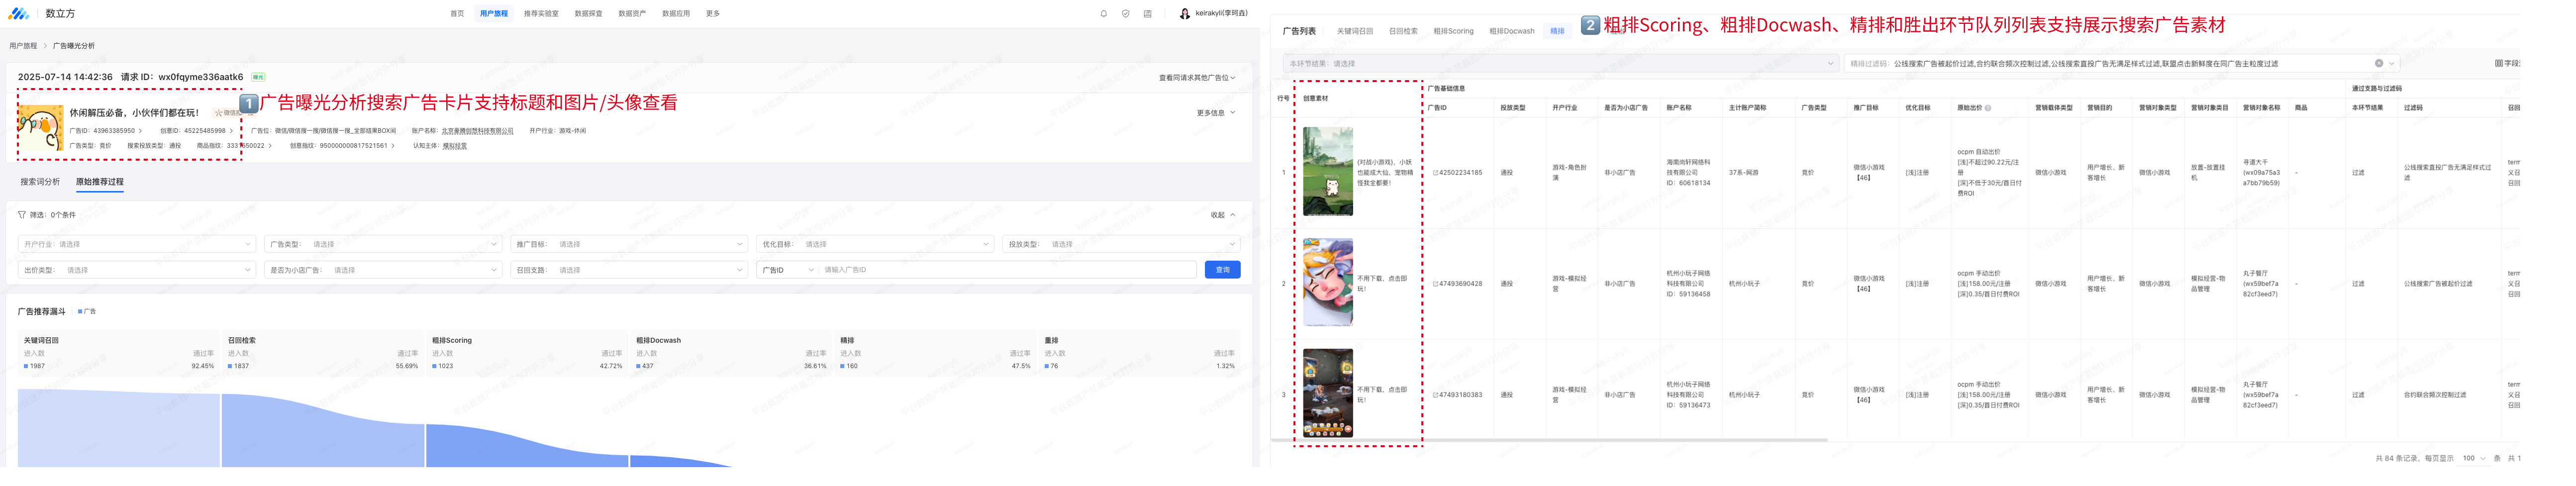Click the keirakyli user avatar

click(x=1184, y=14)
